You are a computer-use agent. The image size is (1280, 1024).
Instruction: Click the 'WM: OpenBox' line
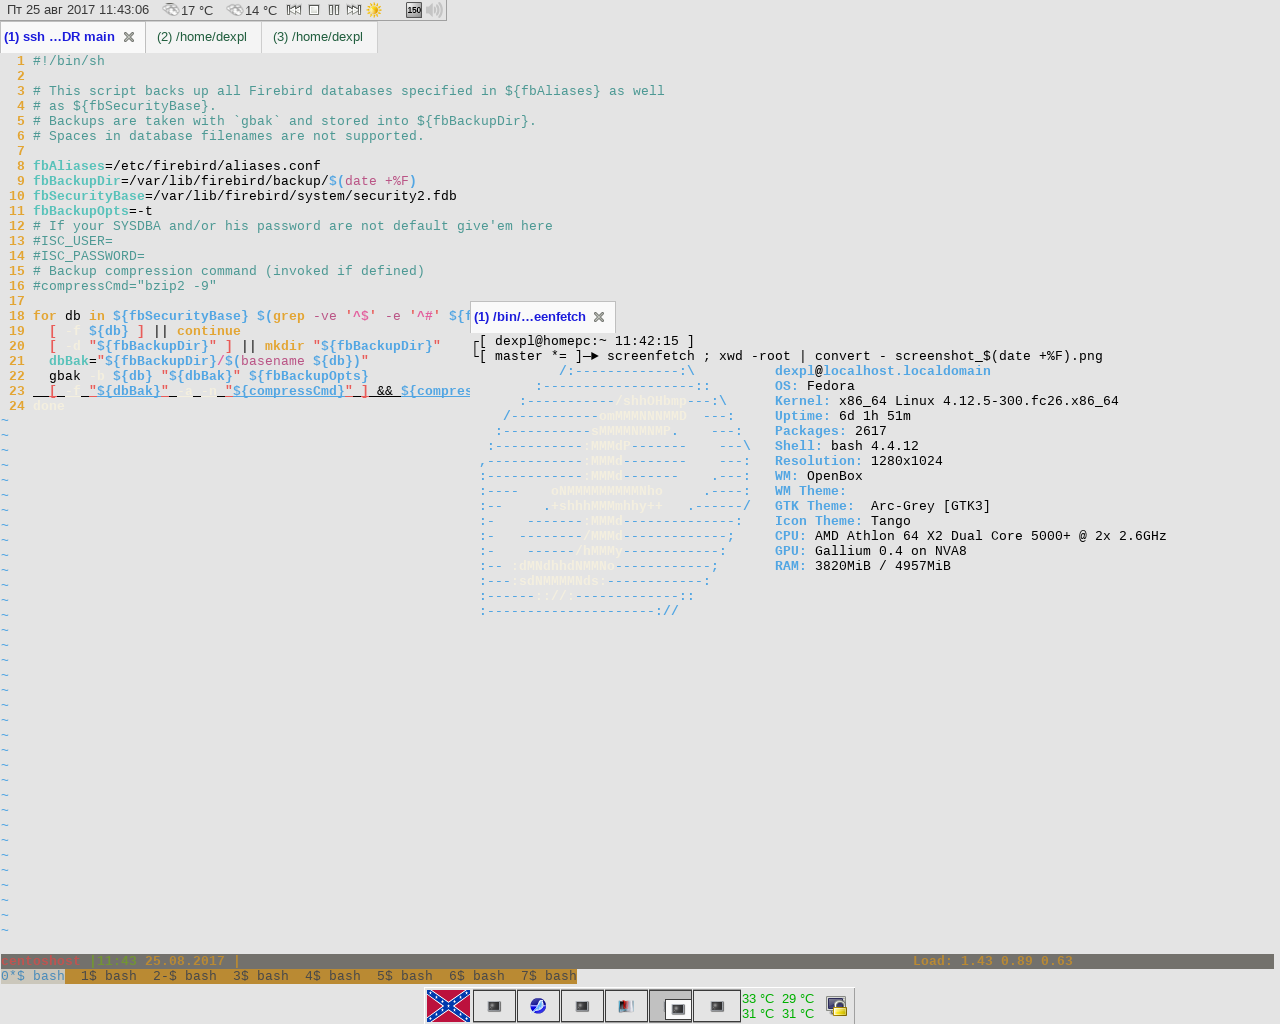[x=819, y=476]
